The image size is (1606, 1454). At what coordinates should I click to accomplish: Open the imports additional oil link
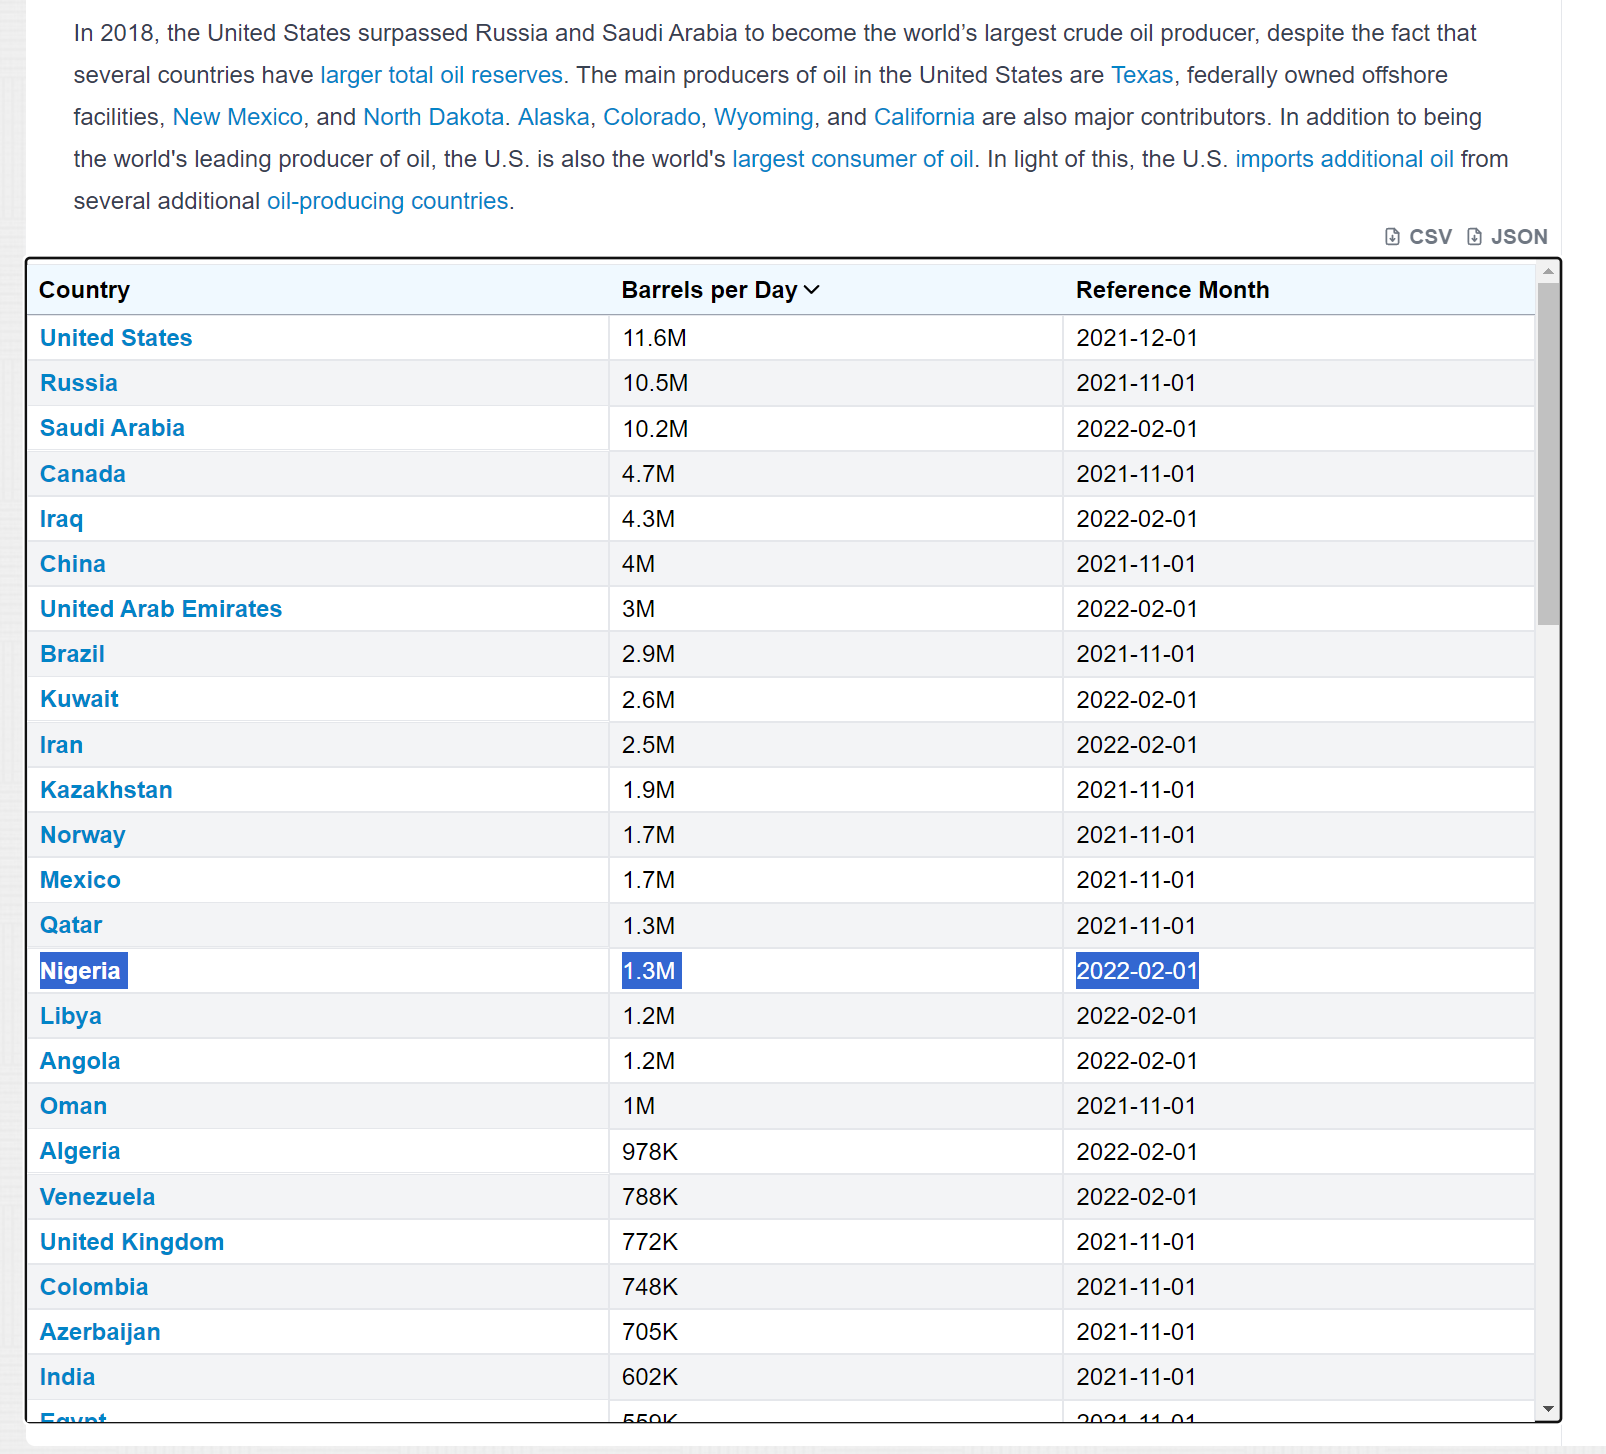coord(1344,159)
